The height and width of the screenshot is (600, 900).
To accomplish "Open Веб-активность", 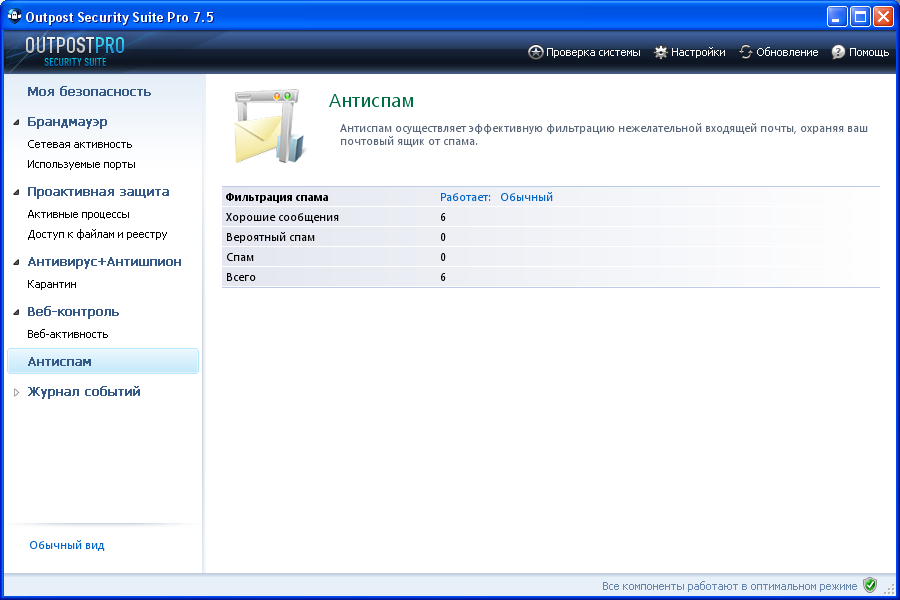I will [x=68, y=334].
